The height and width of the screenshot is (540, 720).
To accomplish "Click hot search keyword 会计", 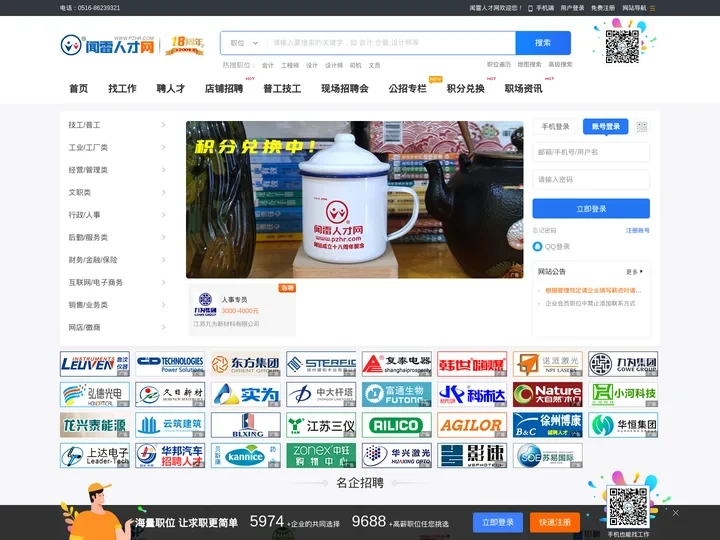I will tap(268, 65).
